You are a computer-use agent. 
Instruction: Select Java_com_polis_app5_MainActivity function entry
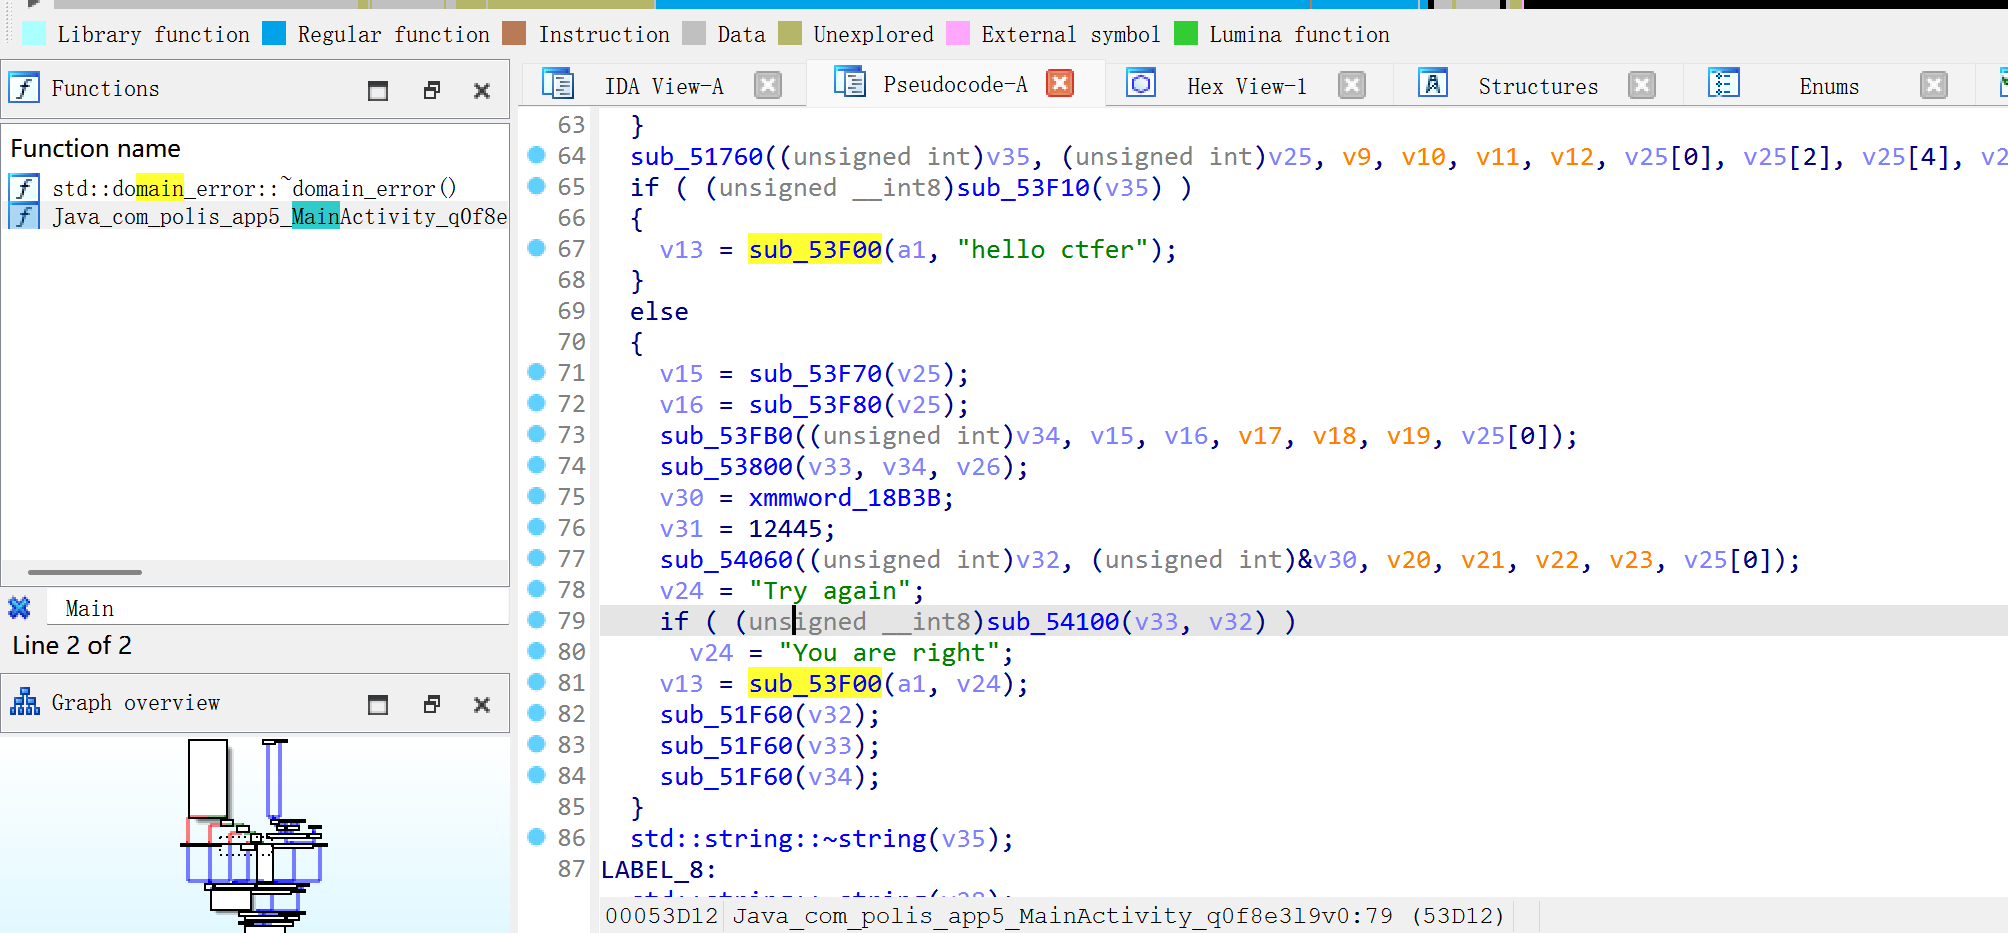(279, 217)
